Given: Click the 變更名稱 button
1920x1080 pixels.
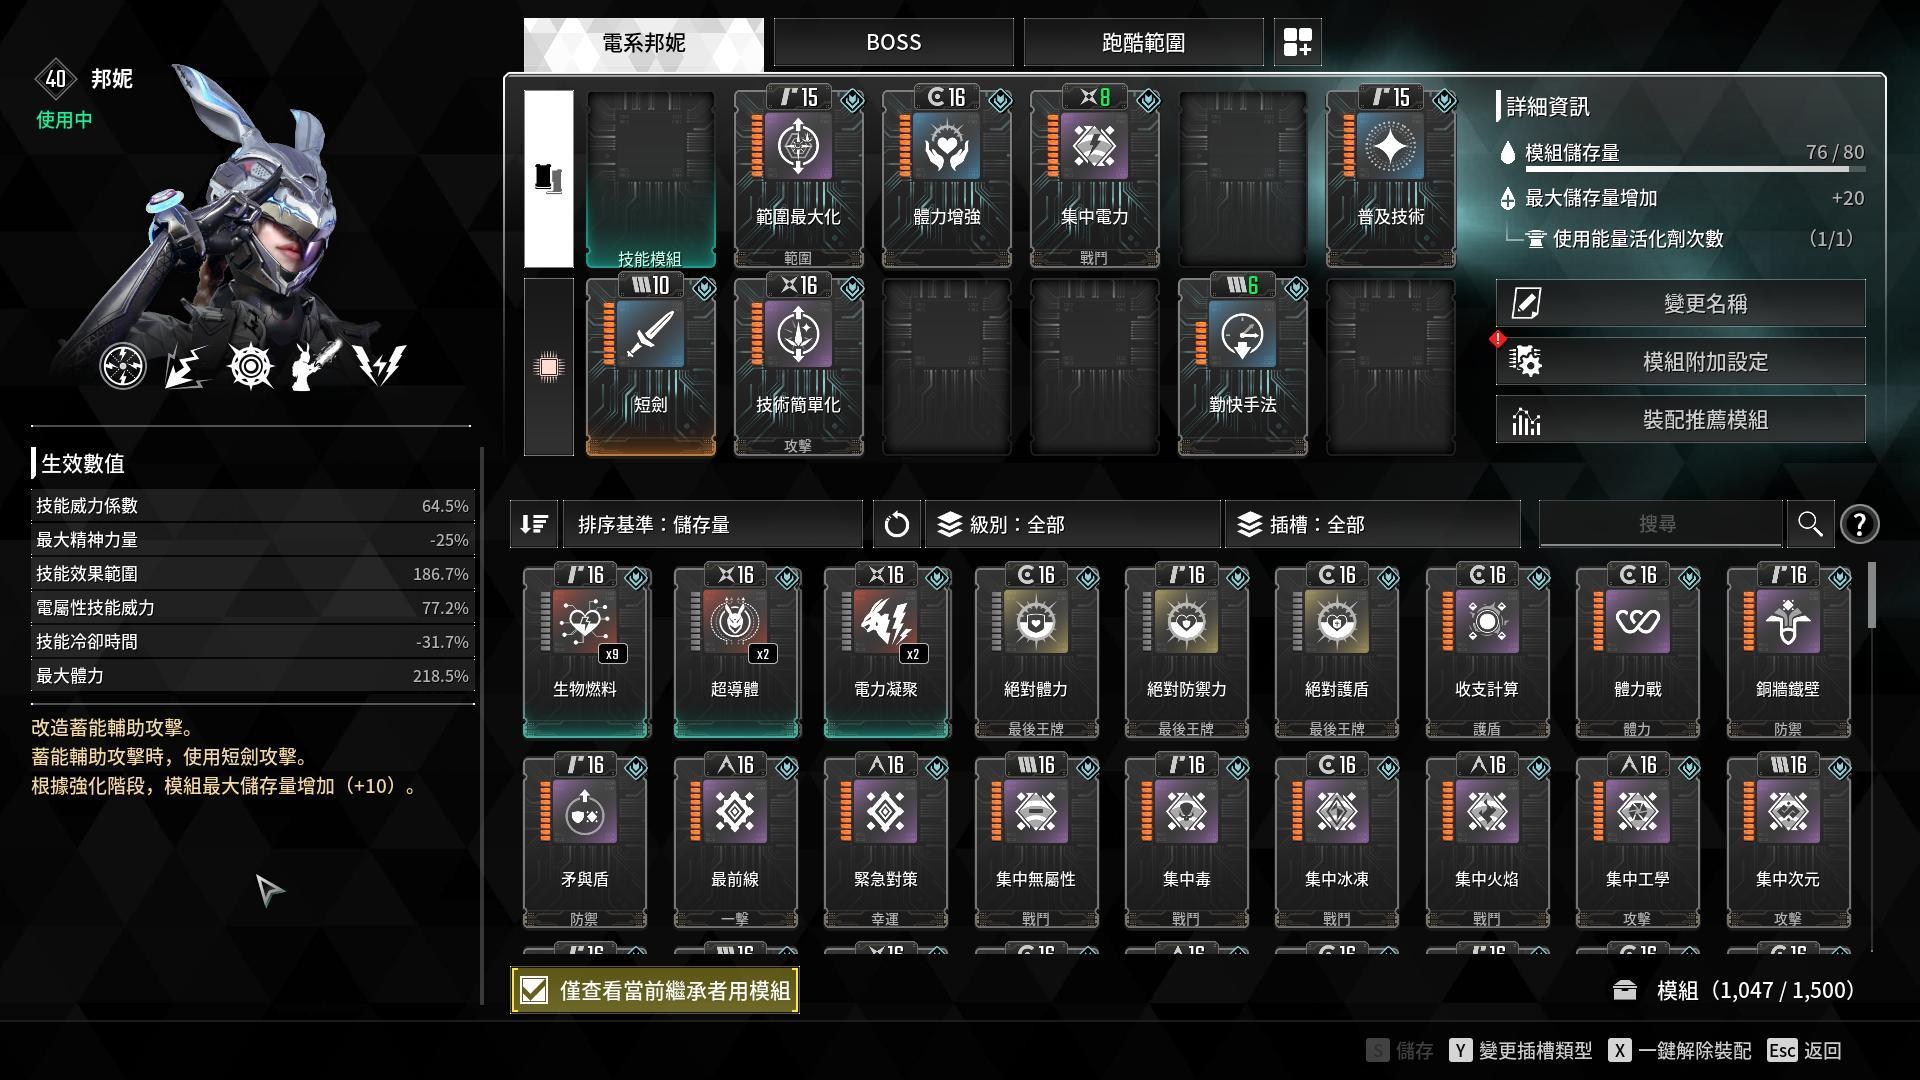Looking at the screenshot, I should [1680, 303].
